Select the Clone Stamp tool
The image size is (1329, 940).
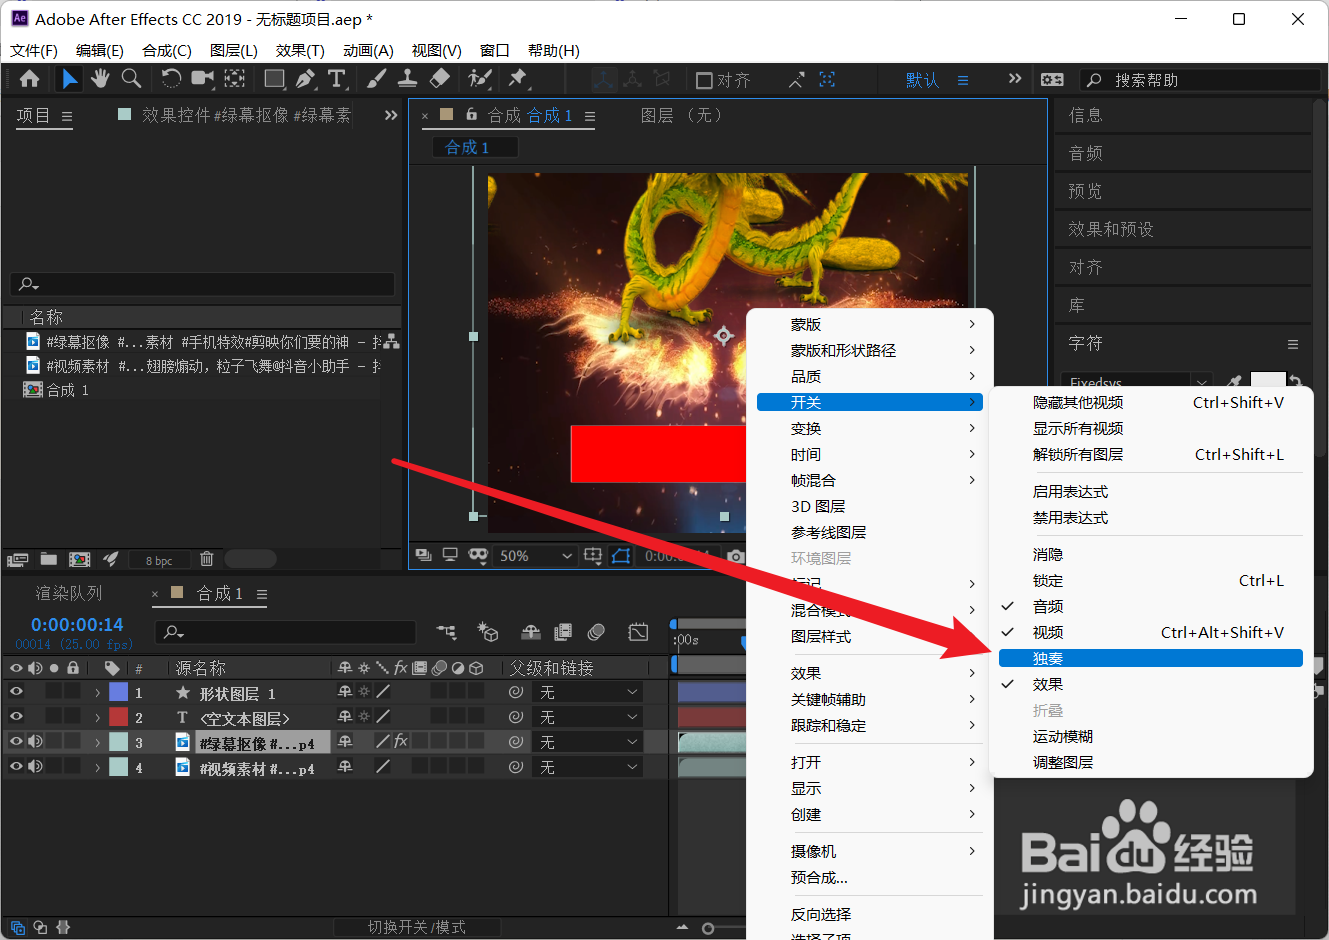point(408,79)
